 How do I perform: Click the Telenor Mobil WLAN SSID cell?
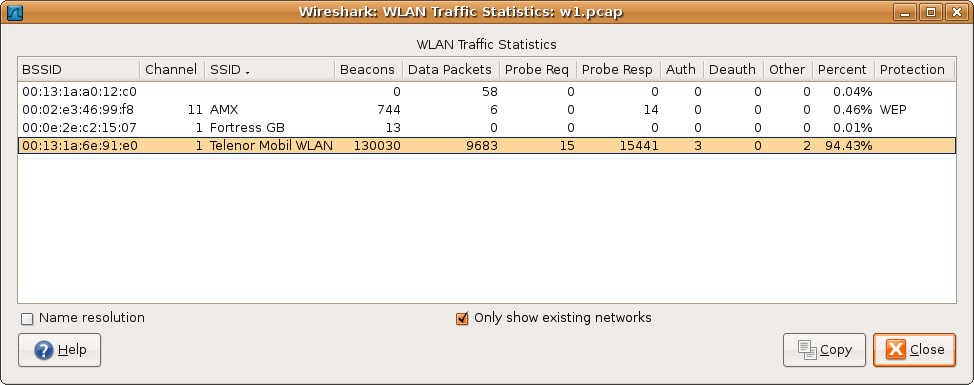coord(271,146)
